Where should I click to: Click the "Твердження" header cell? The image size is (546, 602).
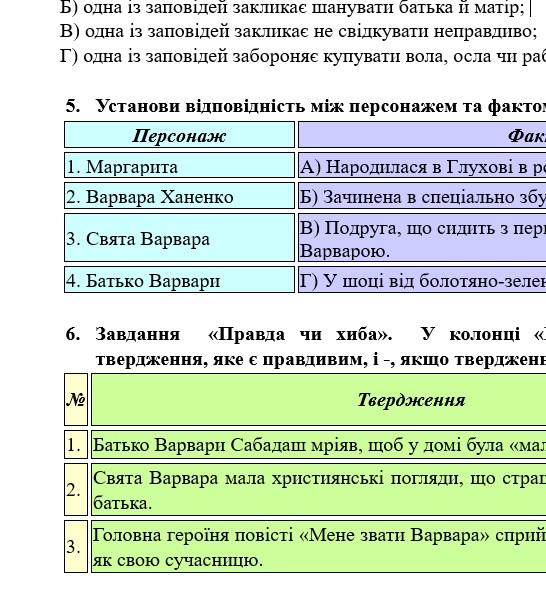click(319, 399)
